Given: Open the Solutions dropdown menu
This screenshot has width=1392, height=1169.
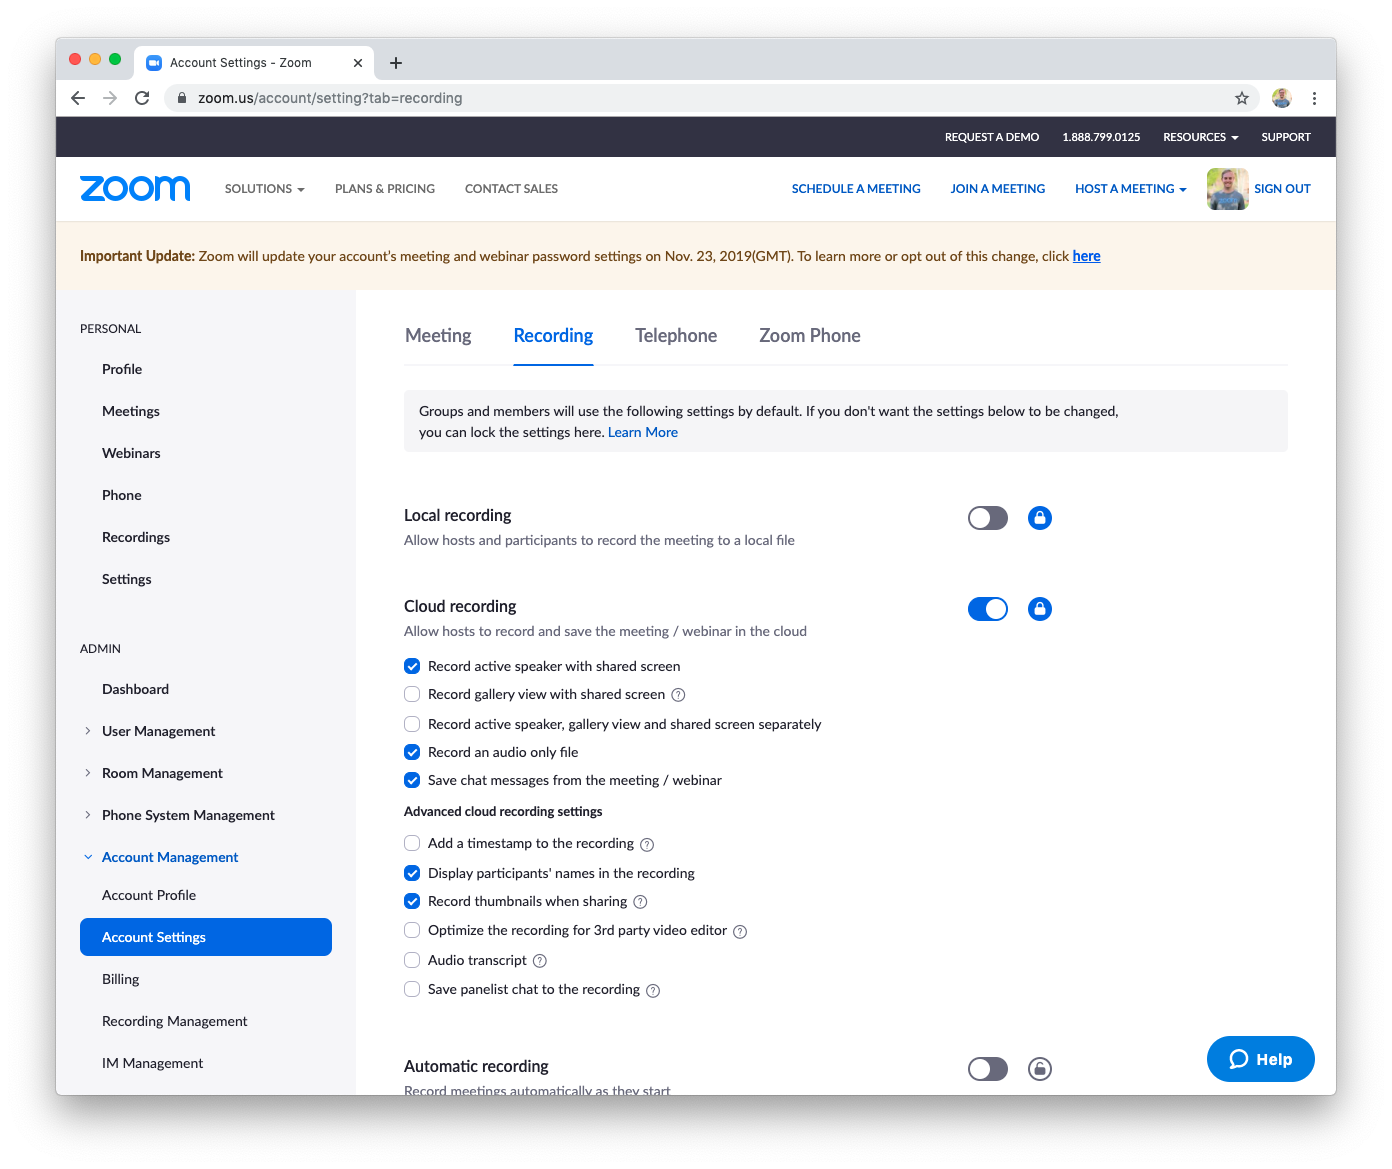Looking at the screenshot, I should point(264,189).
